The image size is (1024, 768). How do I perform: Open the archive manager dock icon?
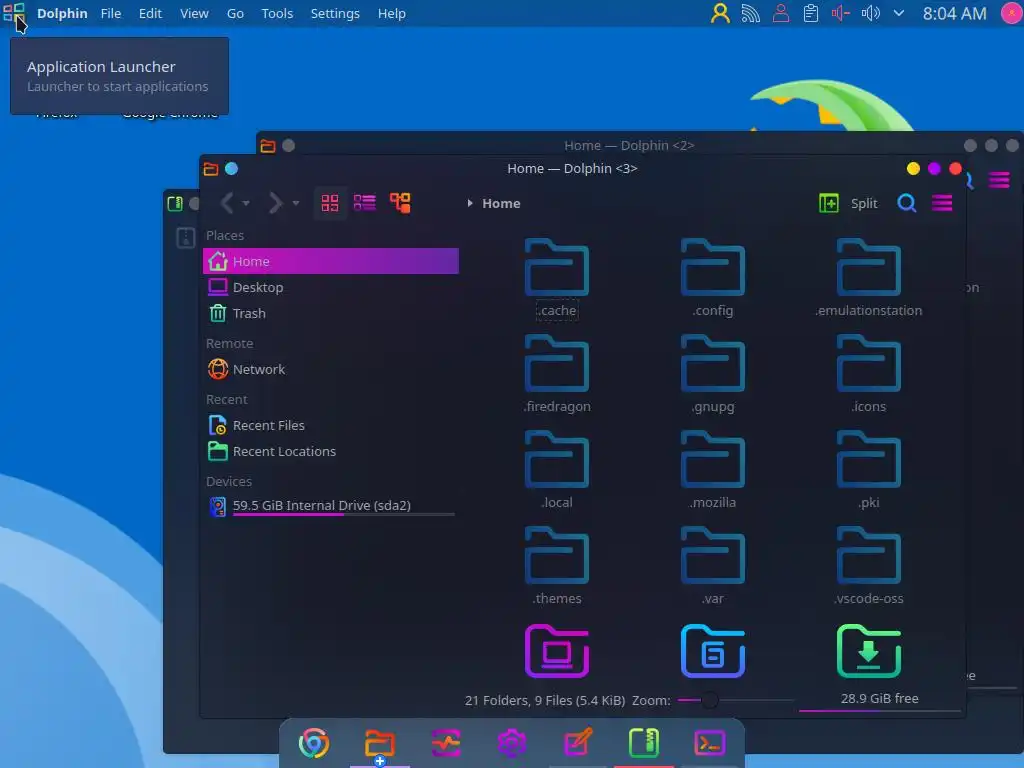(644, 743)
